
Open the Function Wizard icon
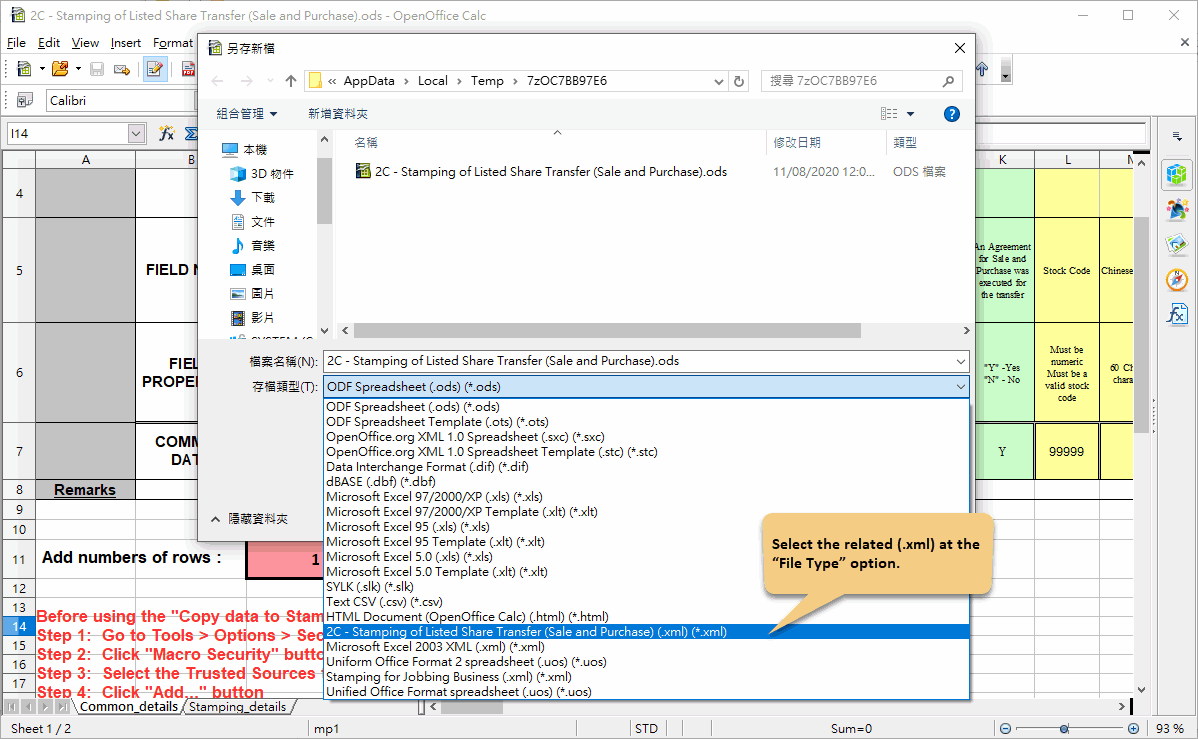click(166, 133)
